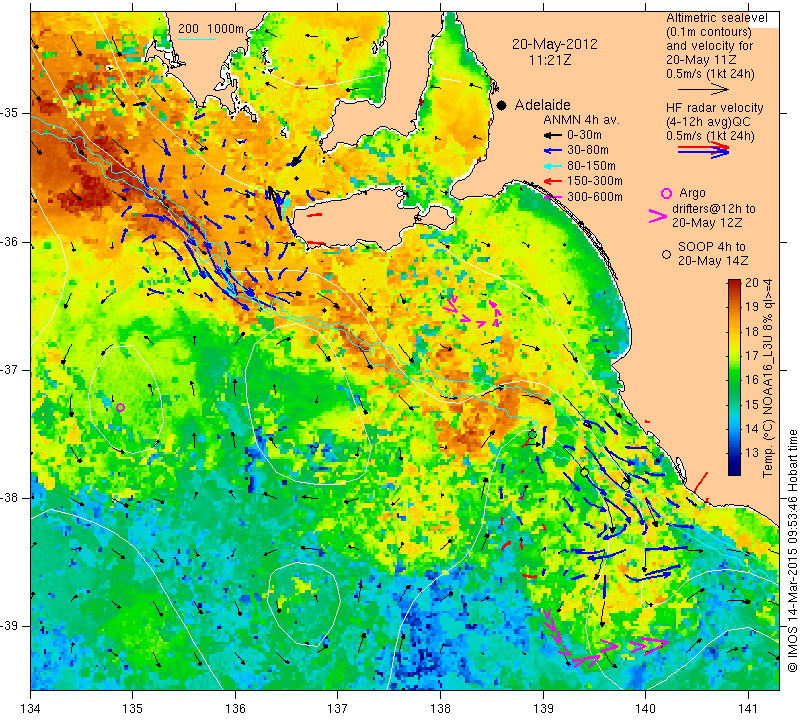Click the colorbar tick label '20'
This screenshot has width=800, height=720.
click(752, 283)
